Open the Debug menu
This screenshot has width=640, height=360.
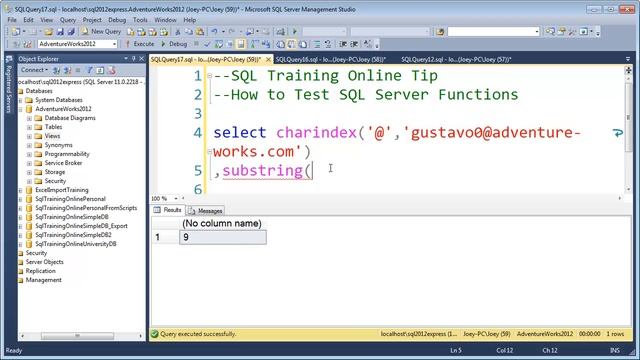coord(117,20)
